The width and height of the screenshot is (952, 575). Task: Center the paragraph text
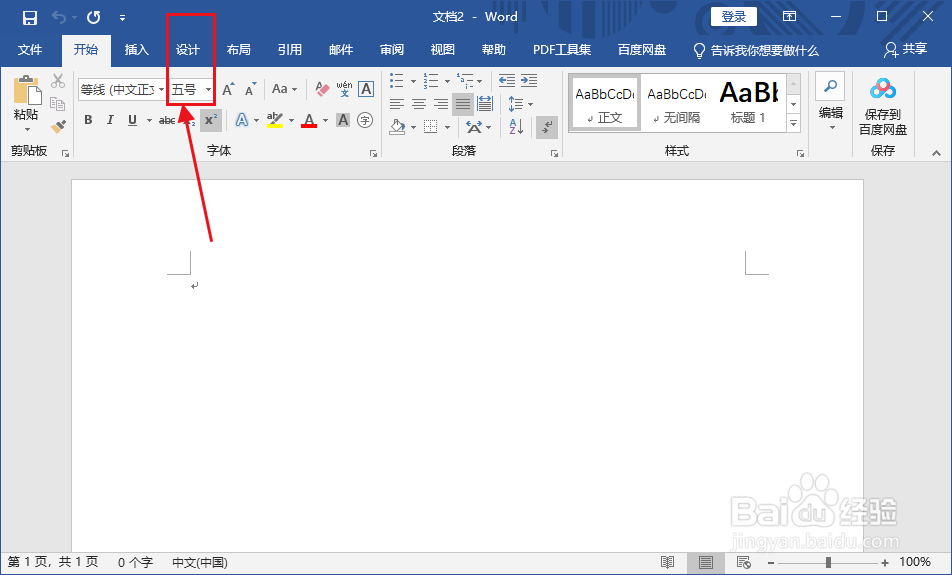pyautogui.click(x=418, y=104)
